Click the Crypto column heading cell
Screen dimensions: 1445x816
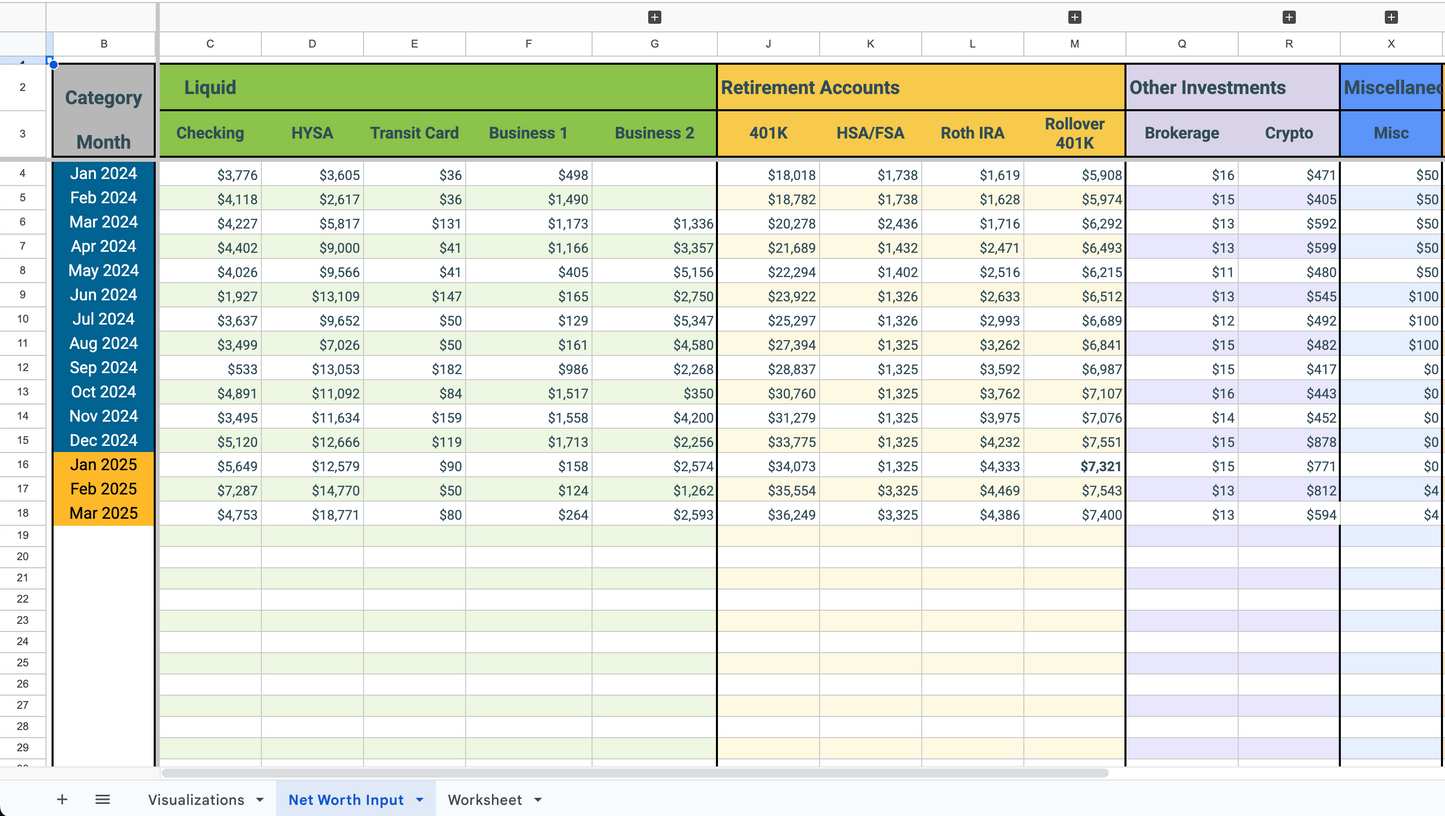pos(1289,133)
